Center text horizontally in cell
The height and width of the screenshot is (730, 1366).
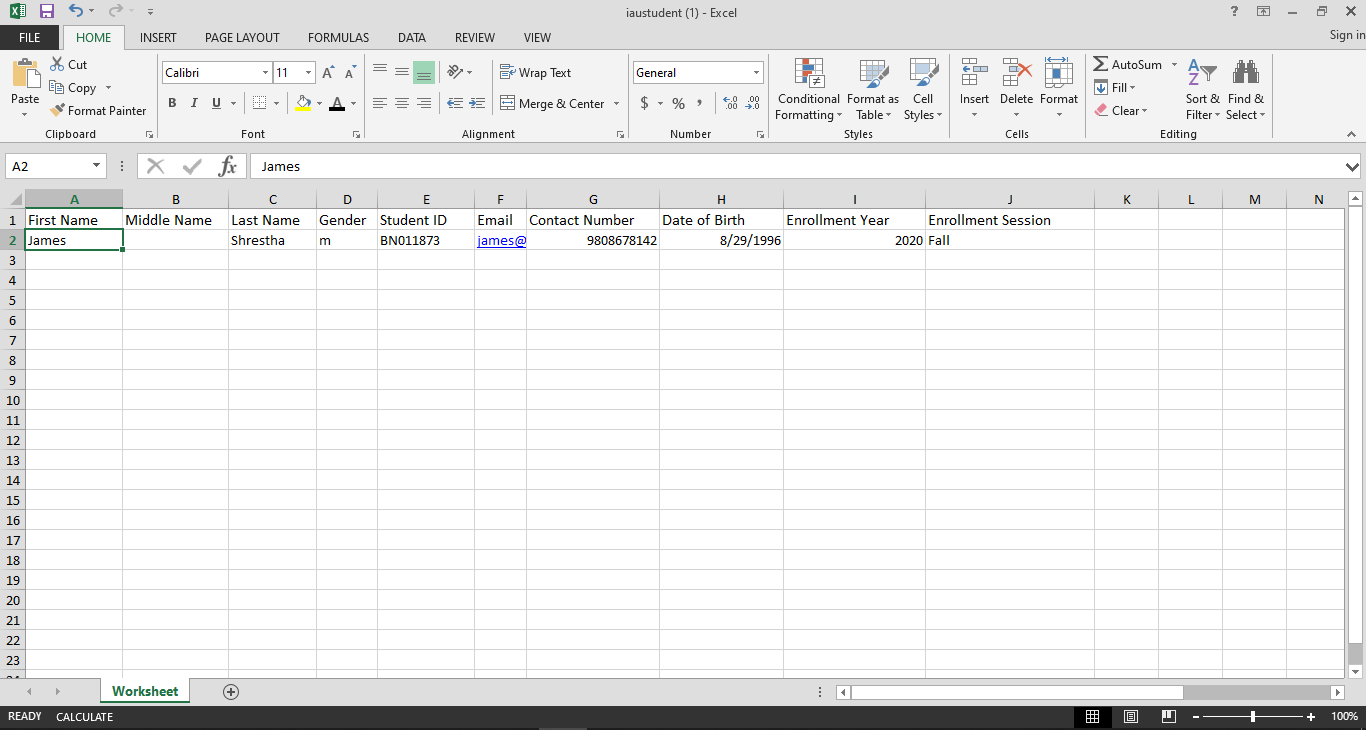[402, 103]
